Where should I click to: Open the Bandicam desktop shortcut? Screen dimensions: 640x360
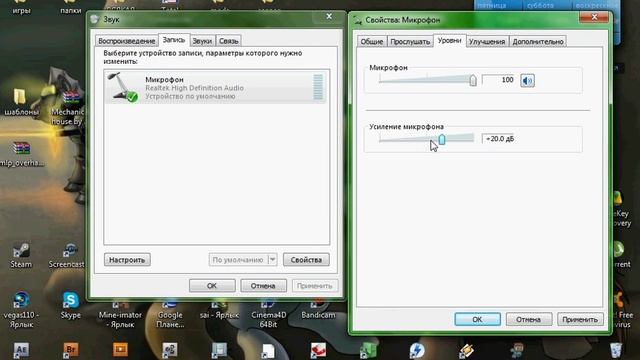point(318,304)
